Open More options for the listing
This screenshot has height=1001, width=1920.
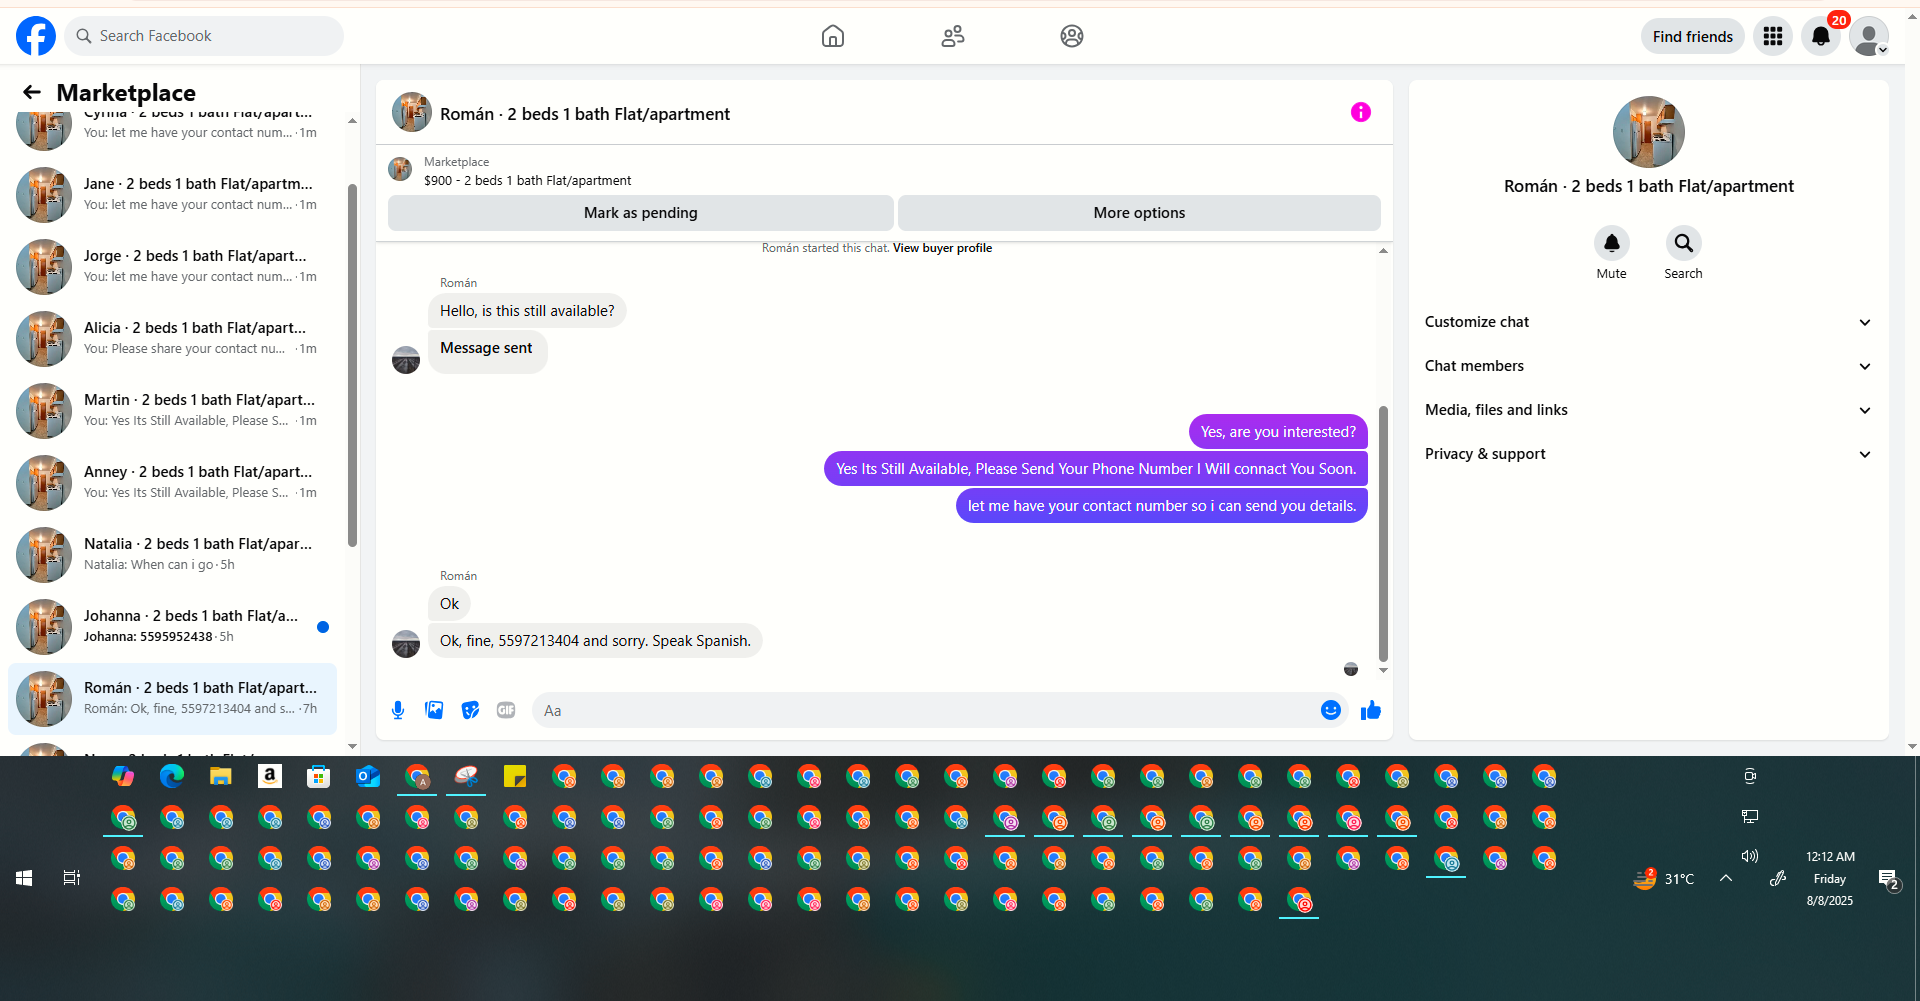tap(1139, 213)
